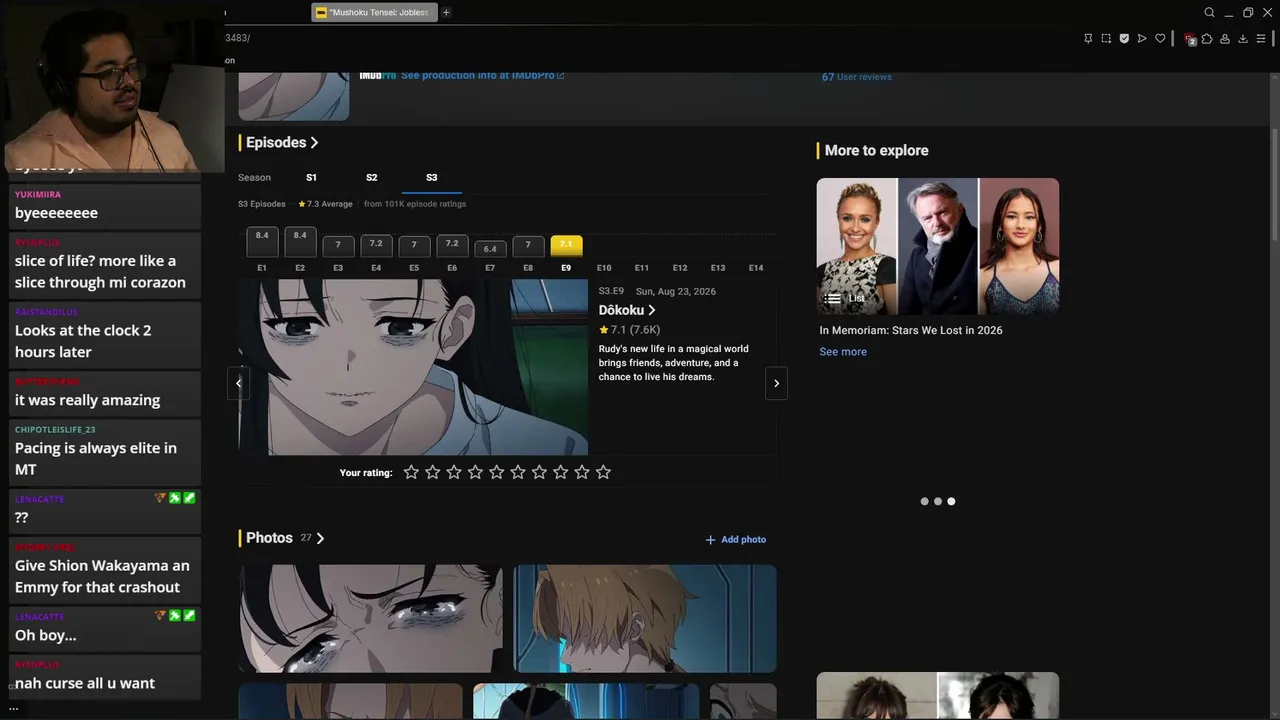Screen dimensions: 1280x720
Task: Click the E13 episode label
Action: [718, 268]
